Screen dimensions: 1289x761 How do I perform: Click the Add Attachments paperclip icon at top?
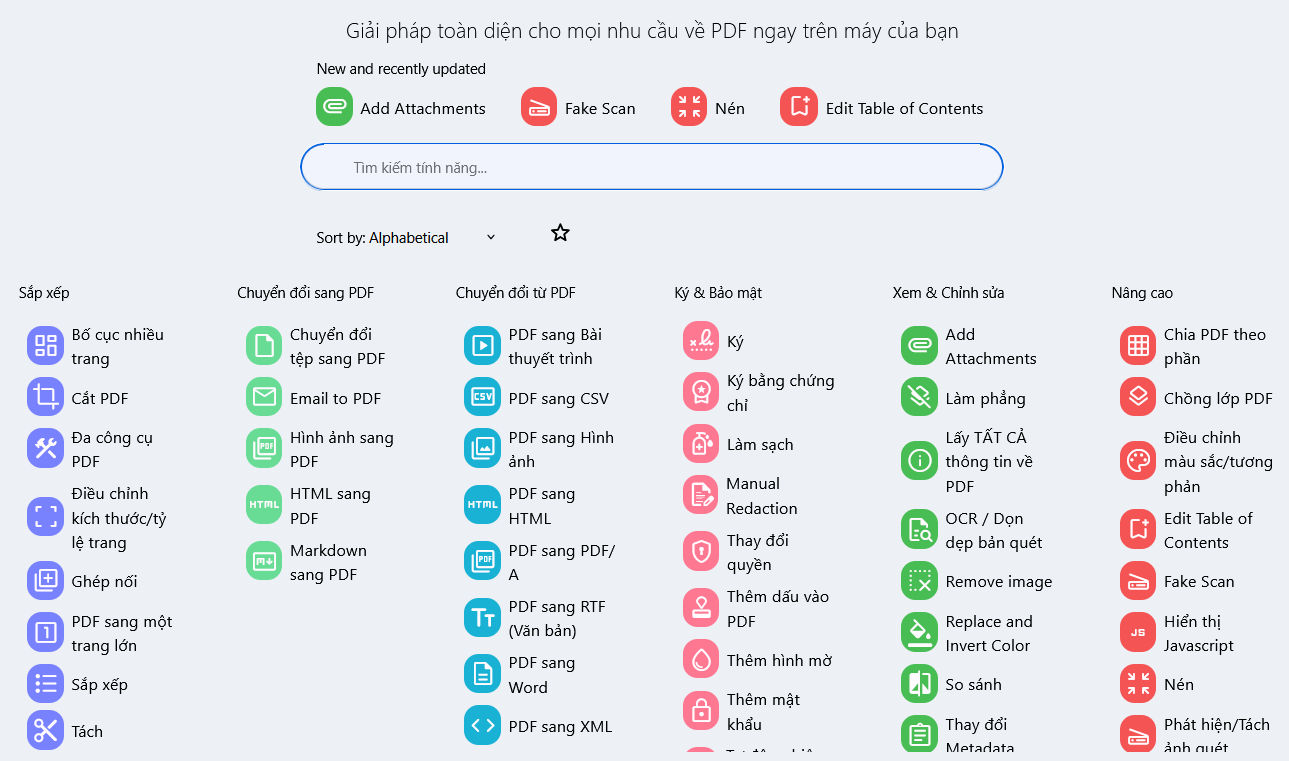click(x=335, y=107)
